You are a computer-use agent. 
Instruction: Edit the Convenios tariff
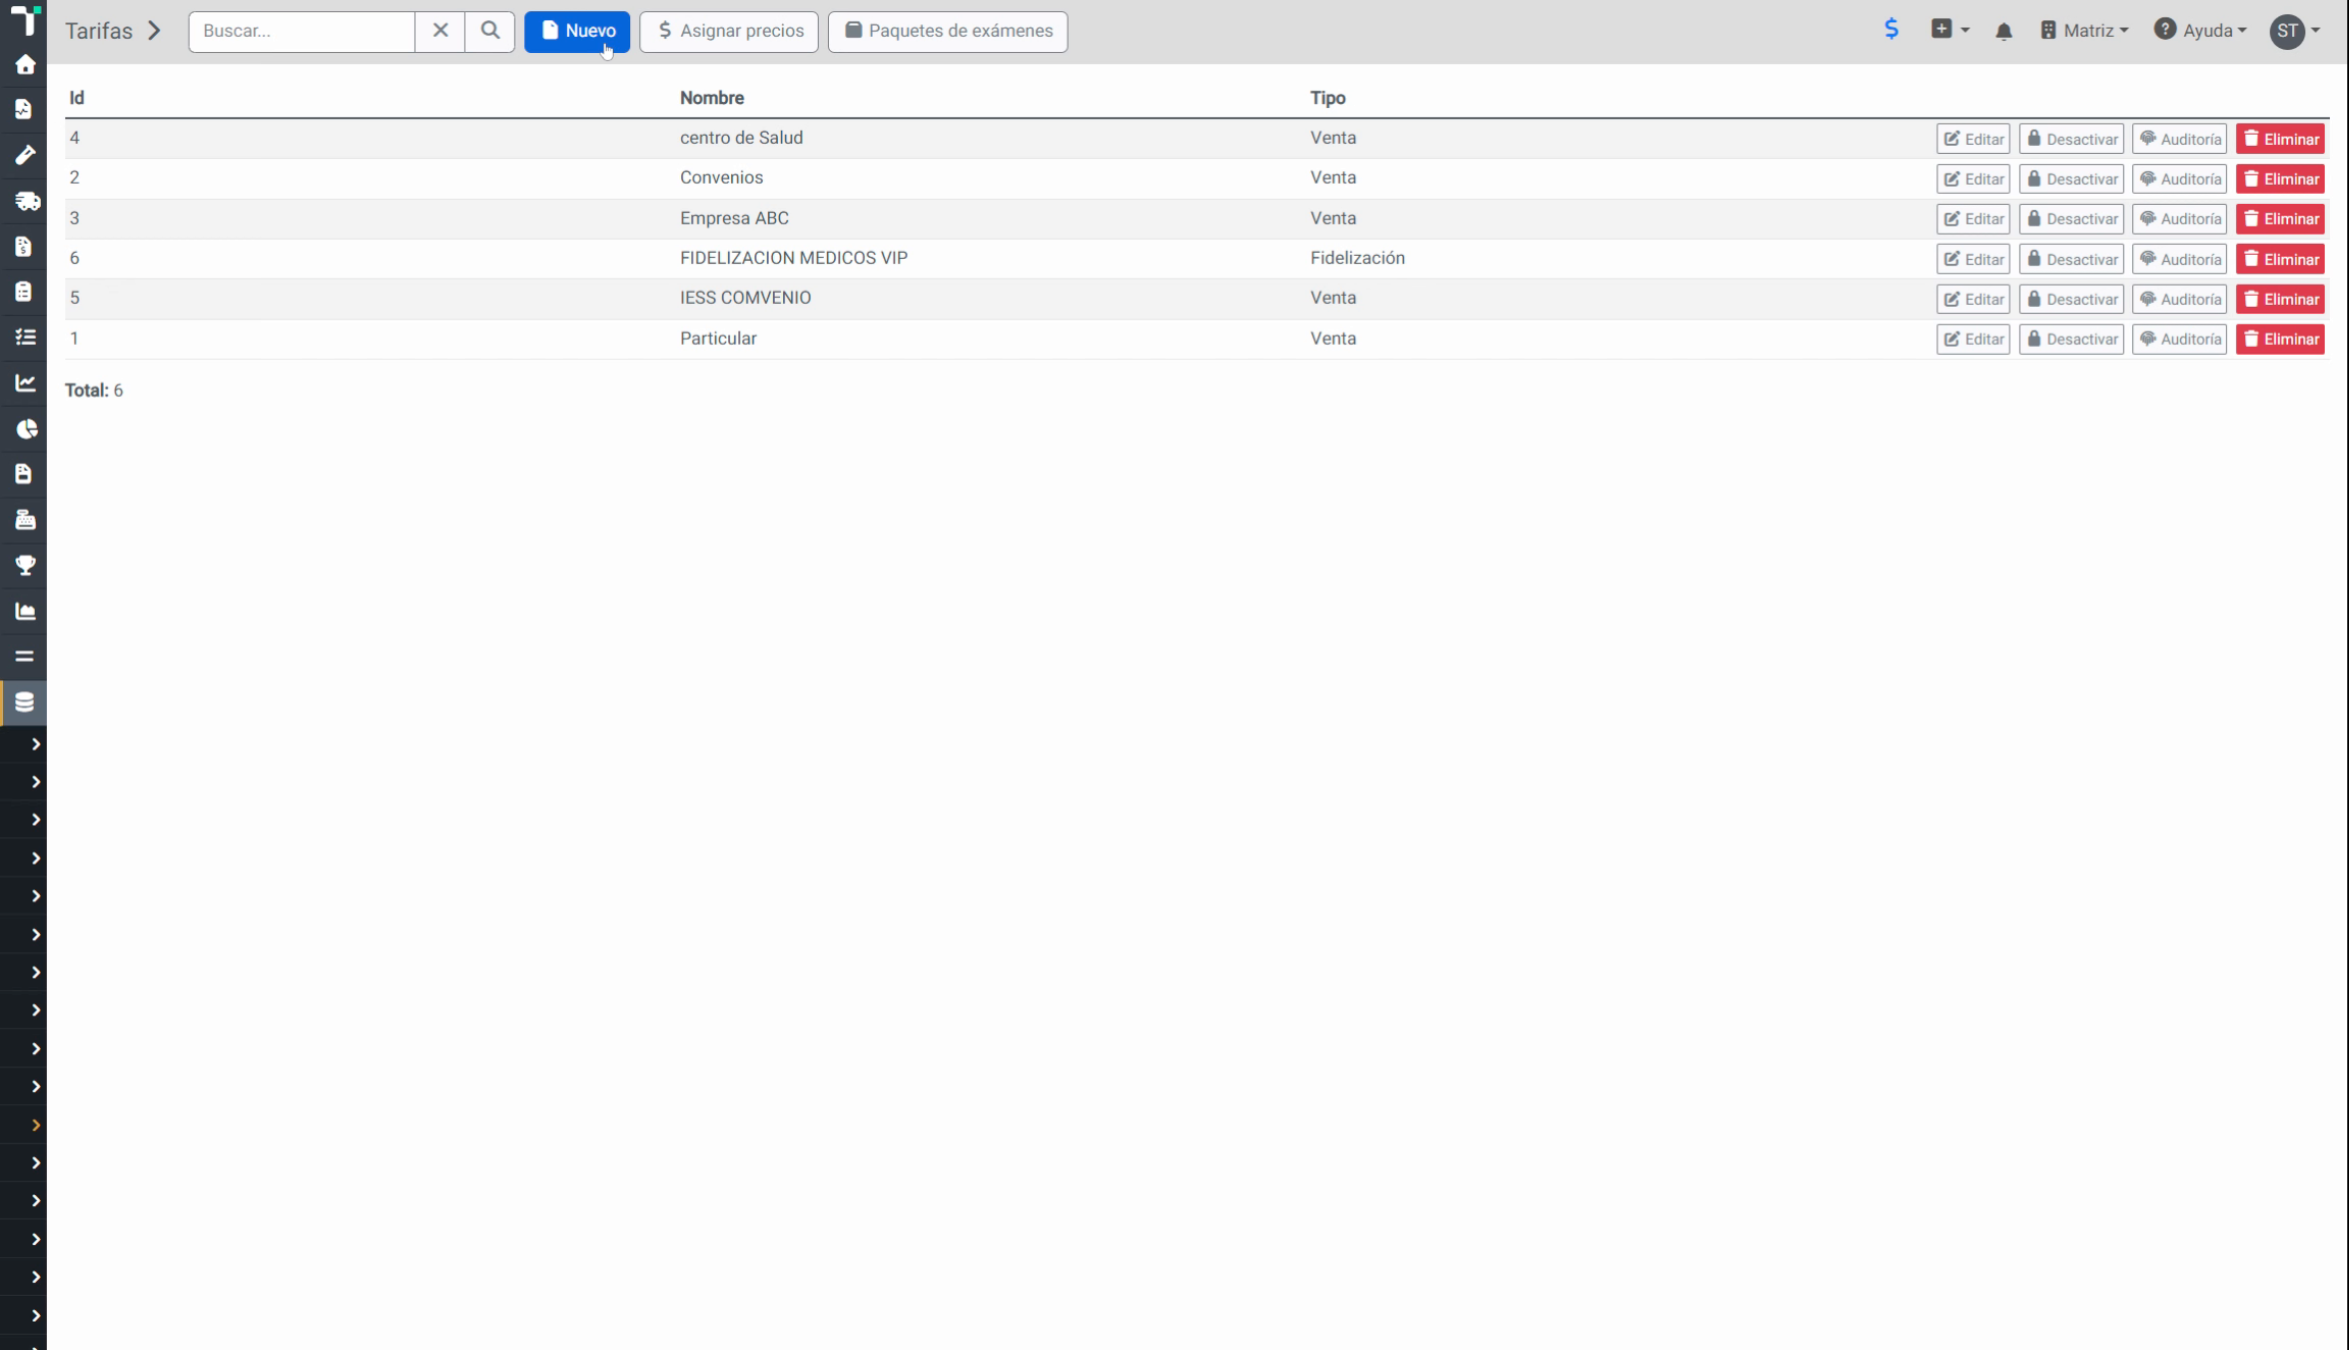tap(1973, 179)
